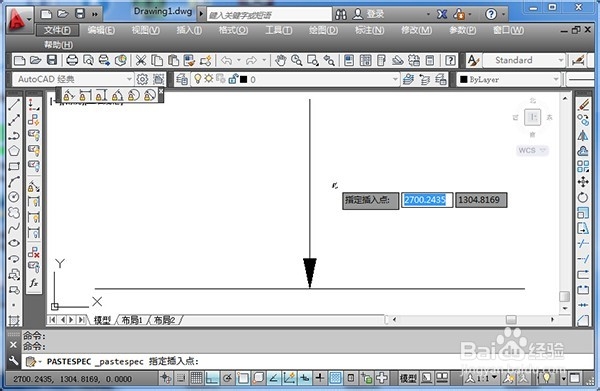Screen dimensions: 600x391
Task: Click the Undo arrow icon
Action: click(227, 60)
